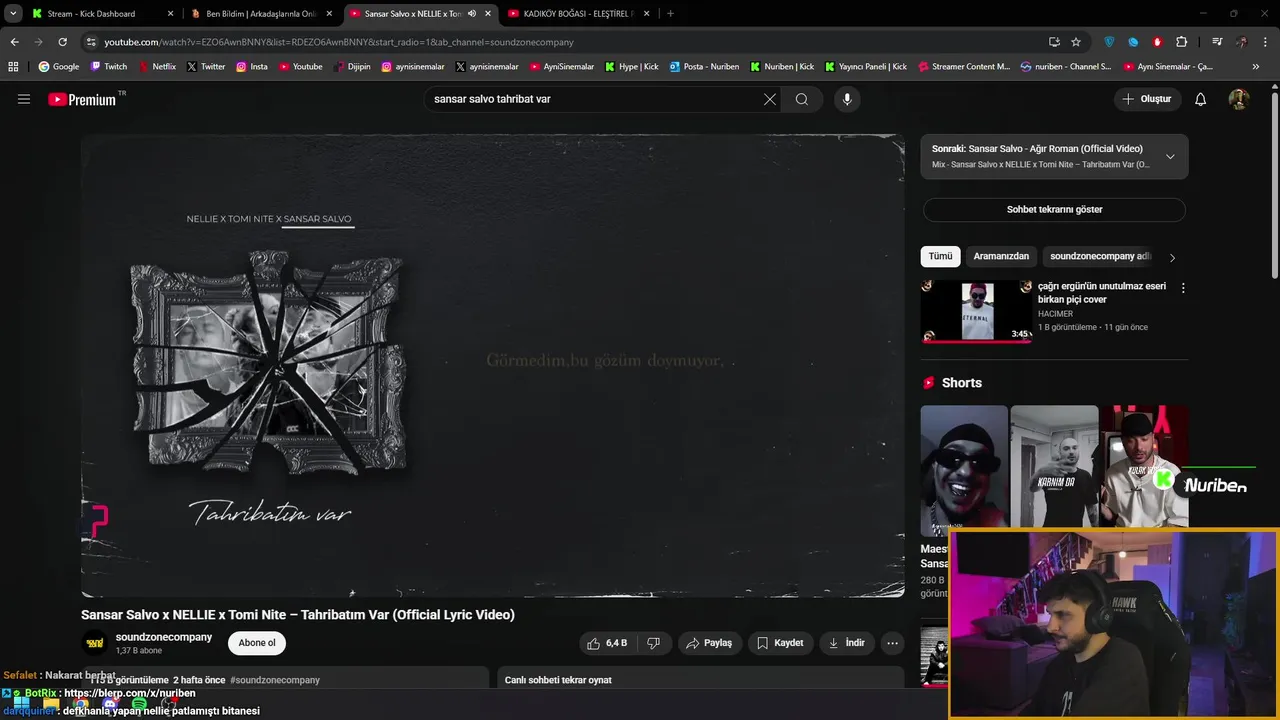Click the #soundzonecompany hashtag in description
This screenshot has height=720, width=1280.
(275, 680)
